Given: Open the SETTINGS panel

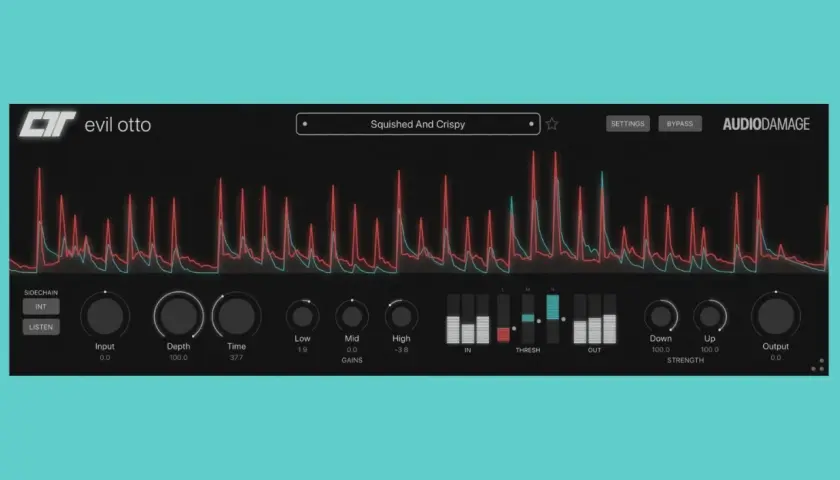Looking at the screenshot, I should [x=628, y=124].
